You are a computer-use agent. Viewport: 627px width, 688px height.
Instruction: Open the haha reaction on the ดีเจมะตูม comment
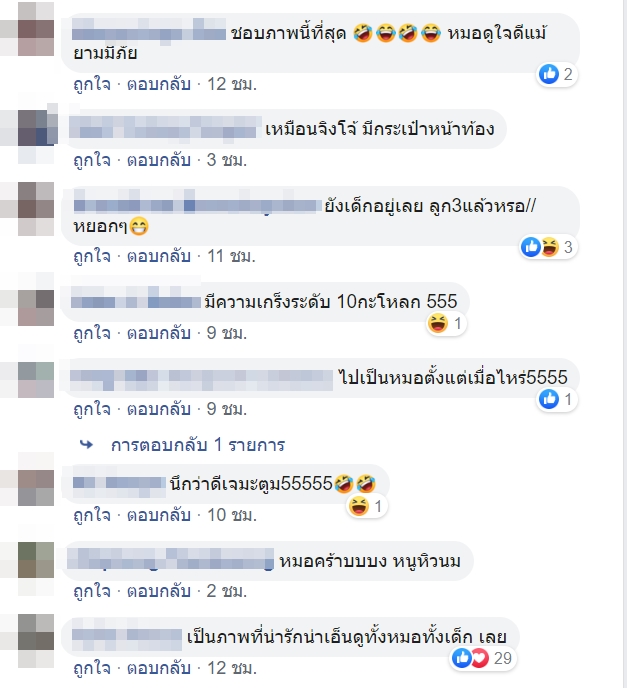point(367,506)
